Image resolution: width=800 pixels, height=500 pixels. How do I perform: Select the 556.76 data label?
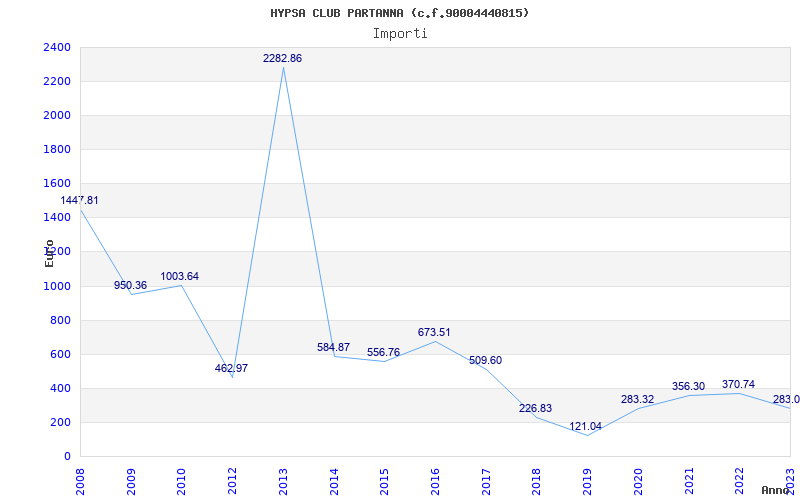tap(383, 352)
